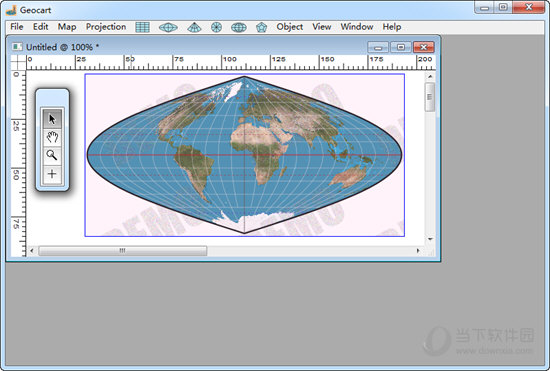Screen dimensions: 550x371
Task: Click the vertical scrollbar thumb
Action: coord(430,97)
